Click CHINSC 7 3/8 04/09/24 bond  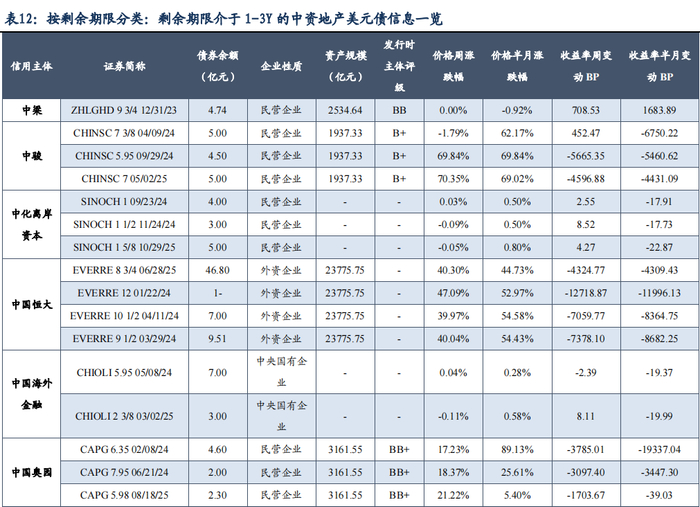pos(124,133)
